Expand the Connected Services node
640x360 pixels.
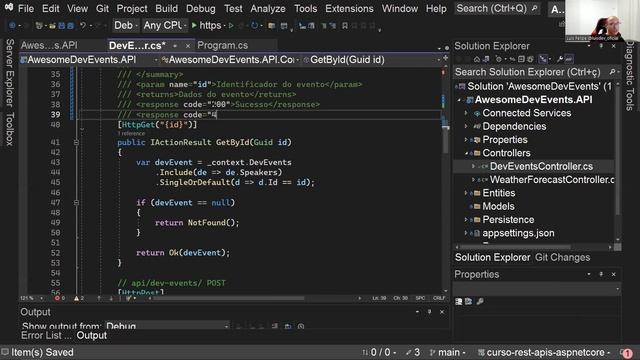tap(466, 113)
